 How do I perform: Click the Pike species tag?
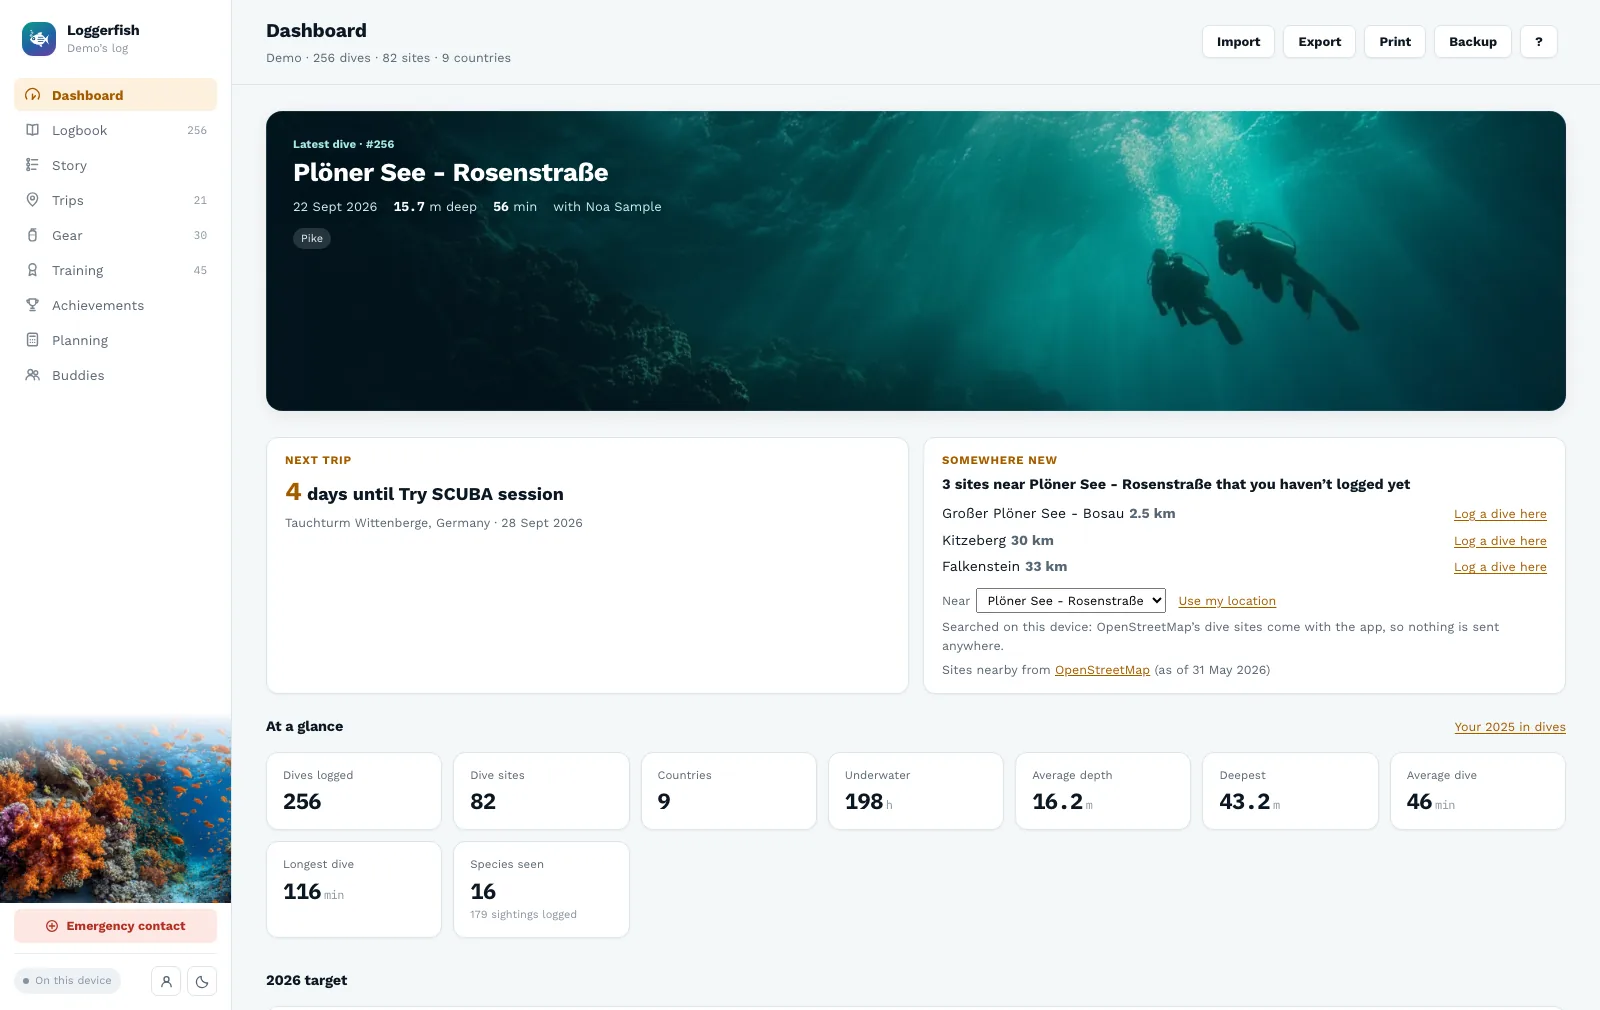[312, 238]
